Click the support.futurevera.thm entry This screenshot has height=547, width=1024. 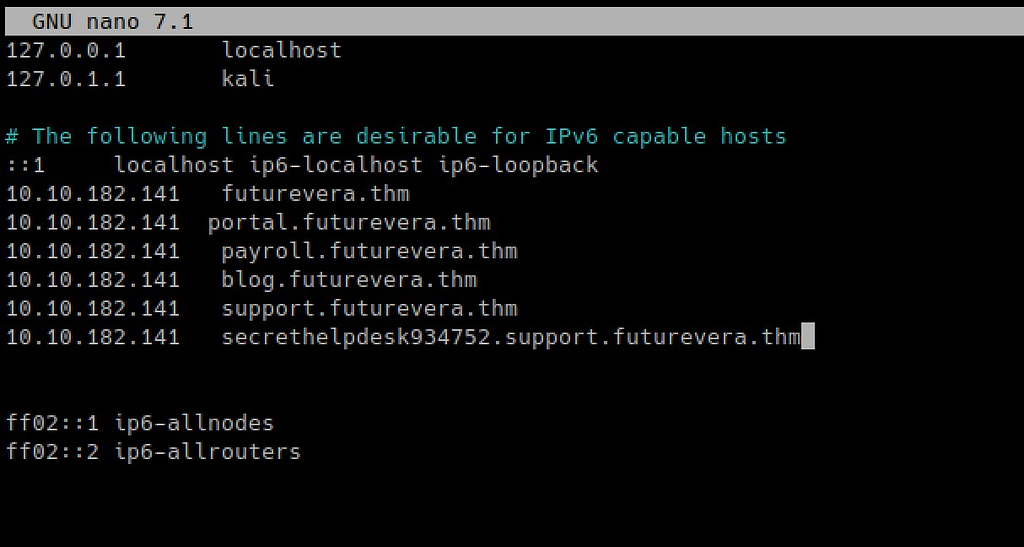point(369,309)
